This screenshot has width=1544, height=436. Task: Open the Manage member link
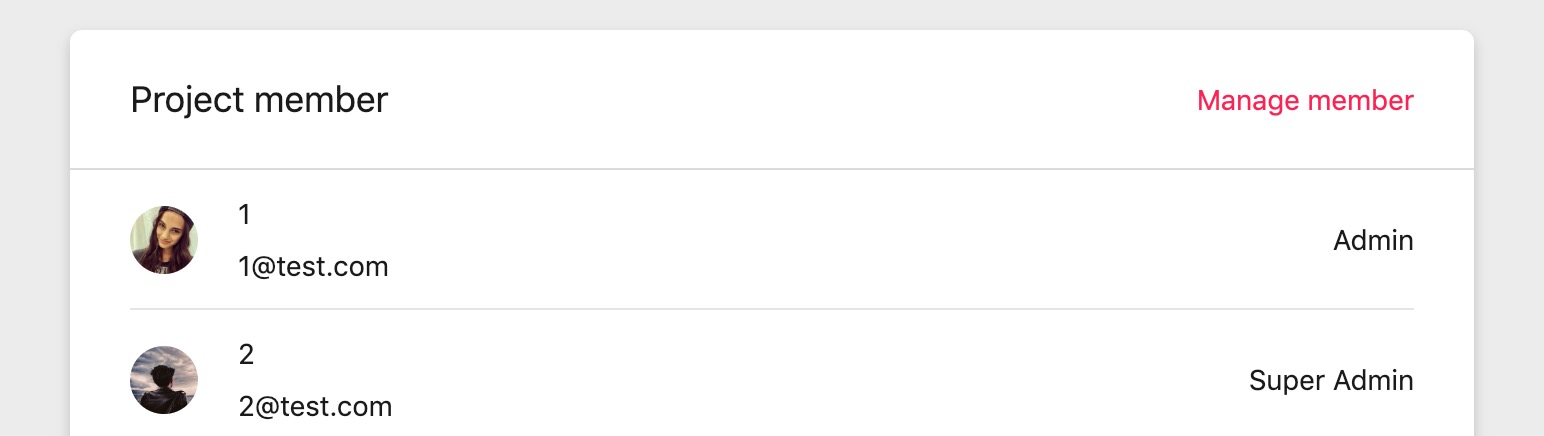pos(1305,100)
